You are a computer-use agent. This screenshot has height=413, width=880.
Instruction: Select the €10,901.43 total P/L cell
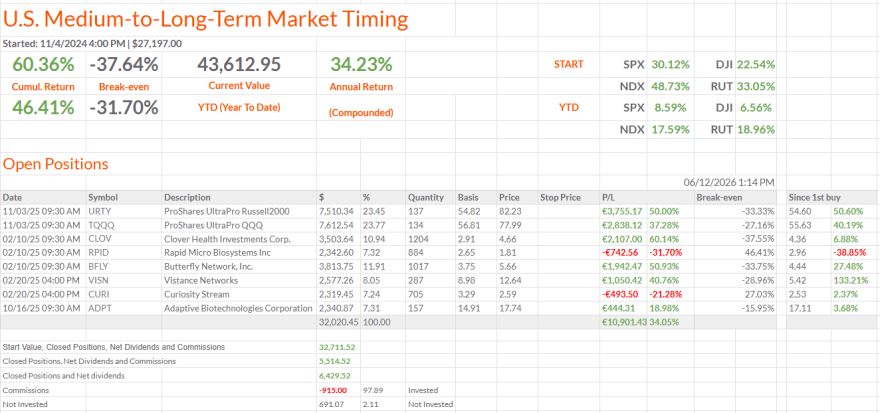click(x=623, y=322)
